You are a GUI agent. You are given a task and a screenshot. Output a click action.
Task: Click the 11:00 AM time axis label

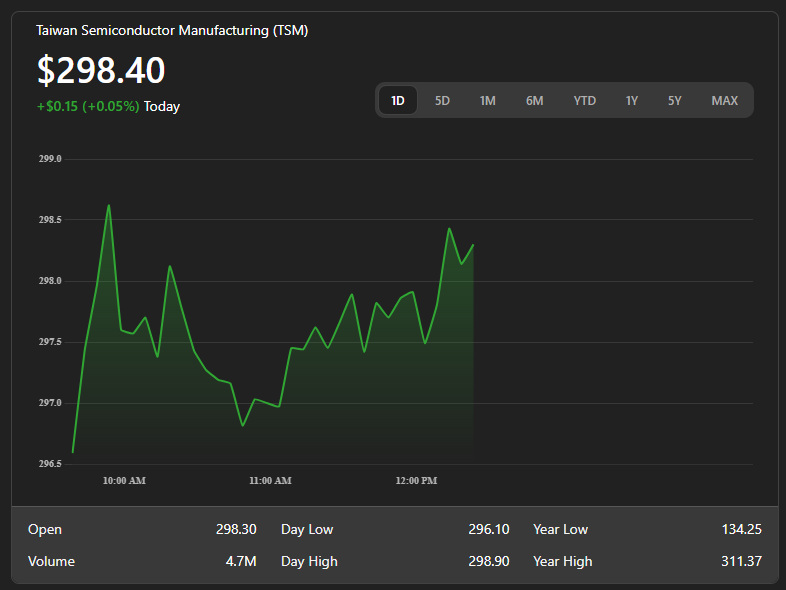coord(270,481)
